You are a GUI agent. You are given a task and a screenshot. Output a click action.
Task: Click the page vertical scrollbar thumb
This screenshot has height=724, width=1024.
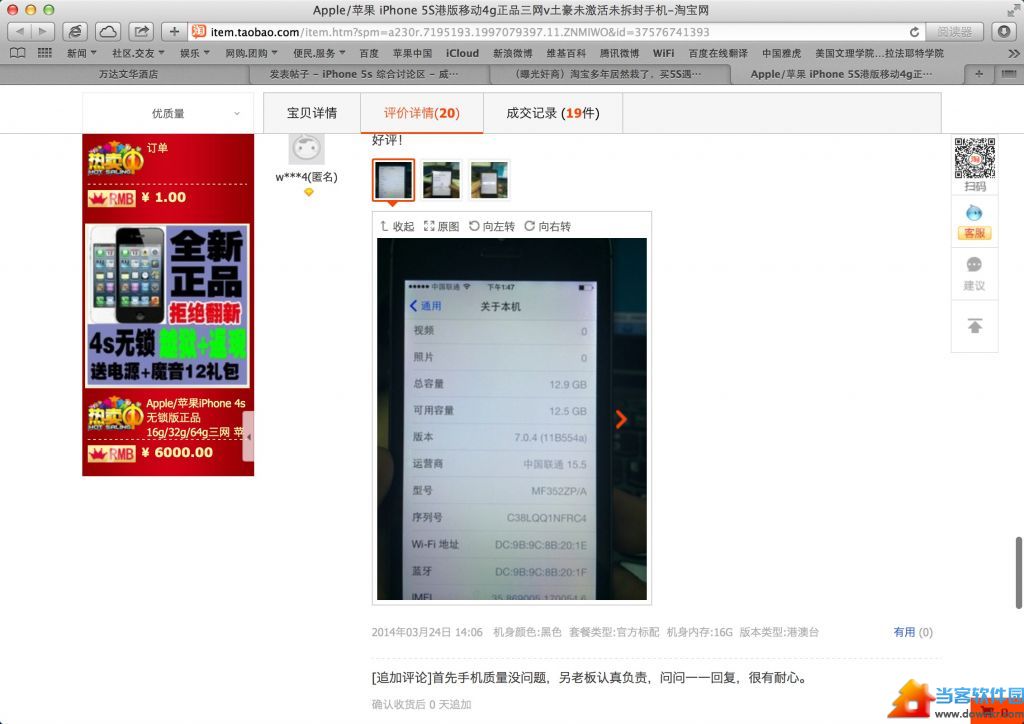click(x=1017, y=573)
